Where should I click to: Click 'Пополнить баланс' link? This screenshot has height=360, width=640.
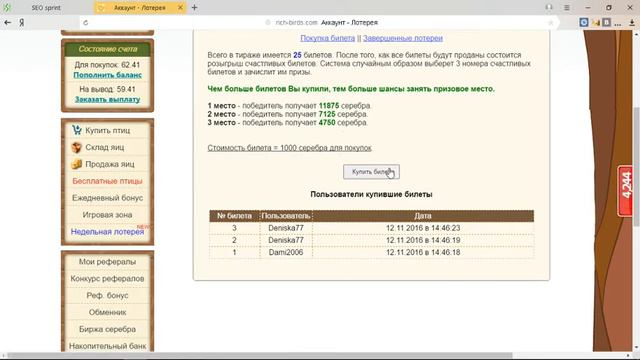(x=107, y=75)
